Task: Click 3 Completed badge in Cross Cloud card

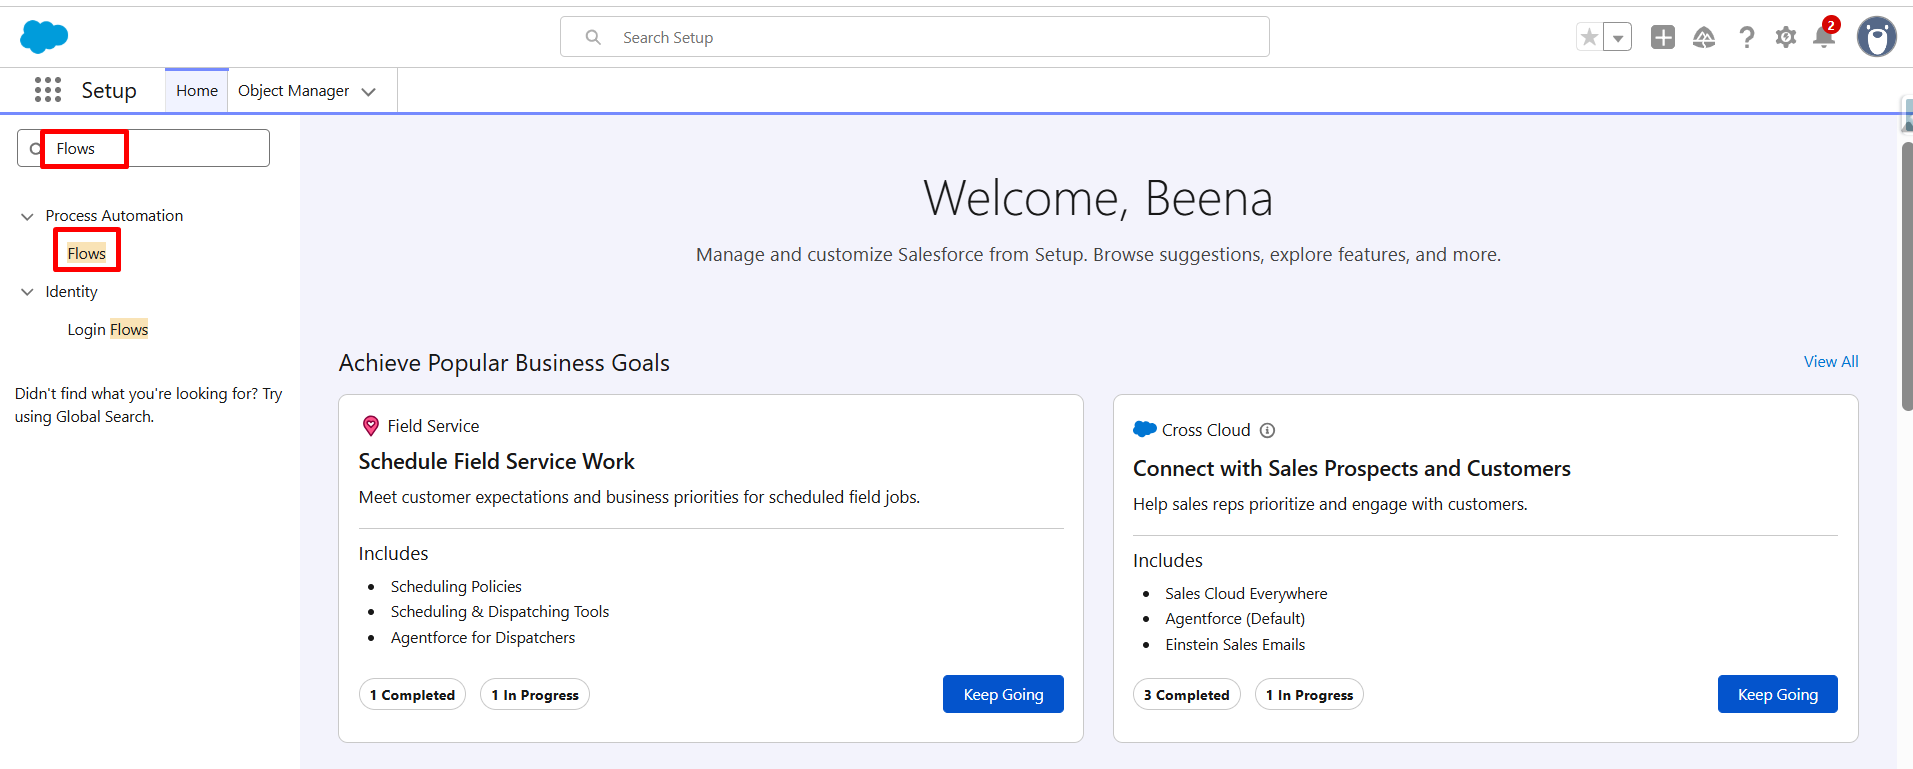Action: (1187, 694)
